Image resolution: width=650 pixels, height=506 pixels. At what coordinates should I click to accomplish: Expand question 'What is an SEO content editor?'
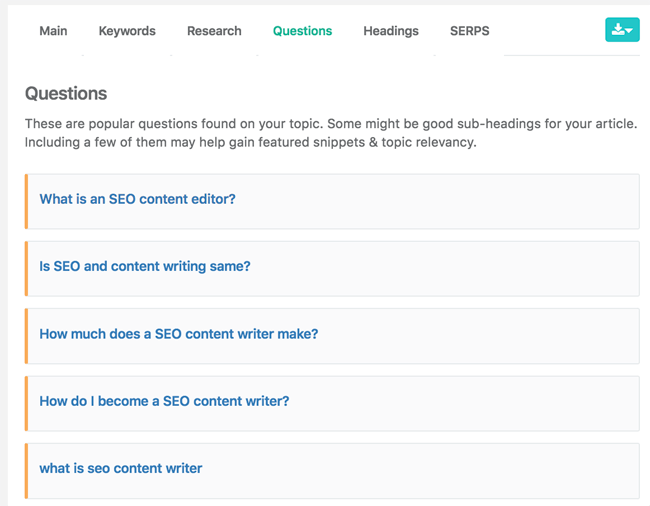click(x=332, y=201)
